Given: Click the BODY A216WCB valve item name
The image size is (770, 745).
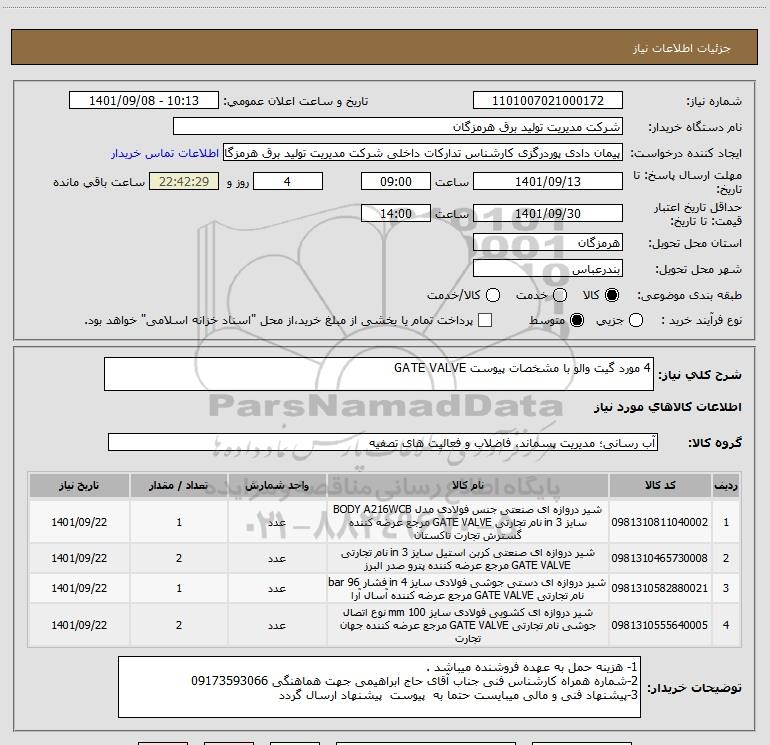Looking at the screenshot, I should (x=468, y=522).
